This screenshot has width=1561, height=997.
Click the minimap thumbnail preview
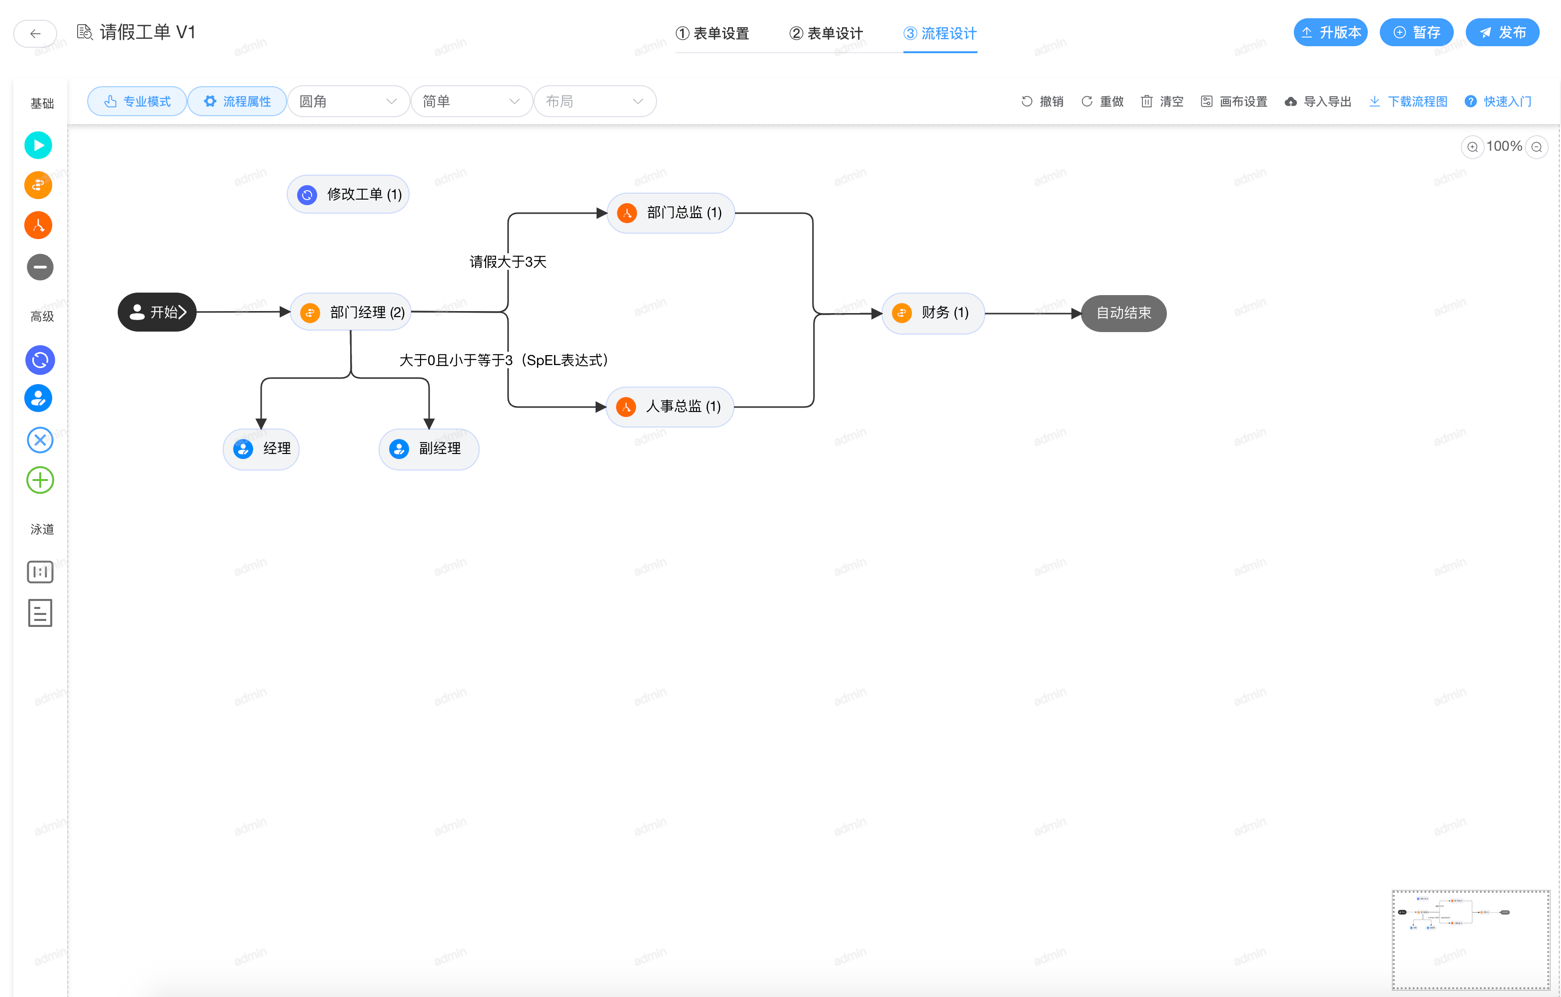point(1470,939)
